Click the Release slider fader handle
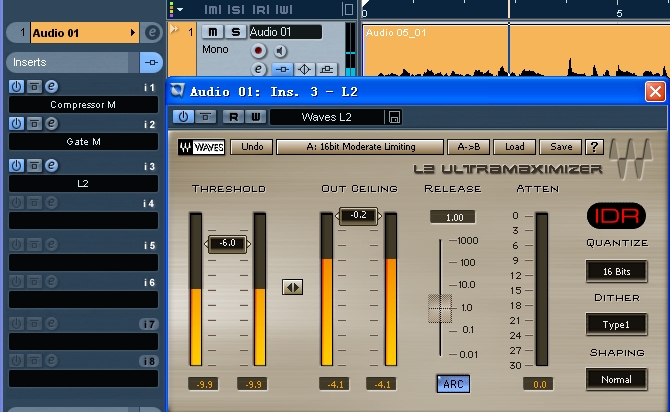The width and height of the screenshot is (670, 412). pyautogui.click(x=440, y=308)
